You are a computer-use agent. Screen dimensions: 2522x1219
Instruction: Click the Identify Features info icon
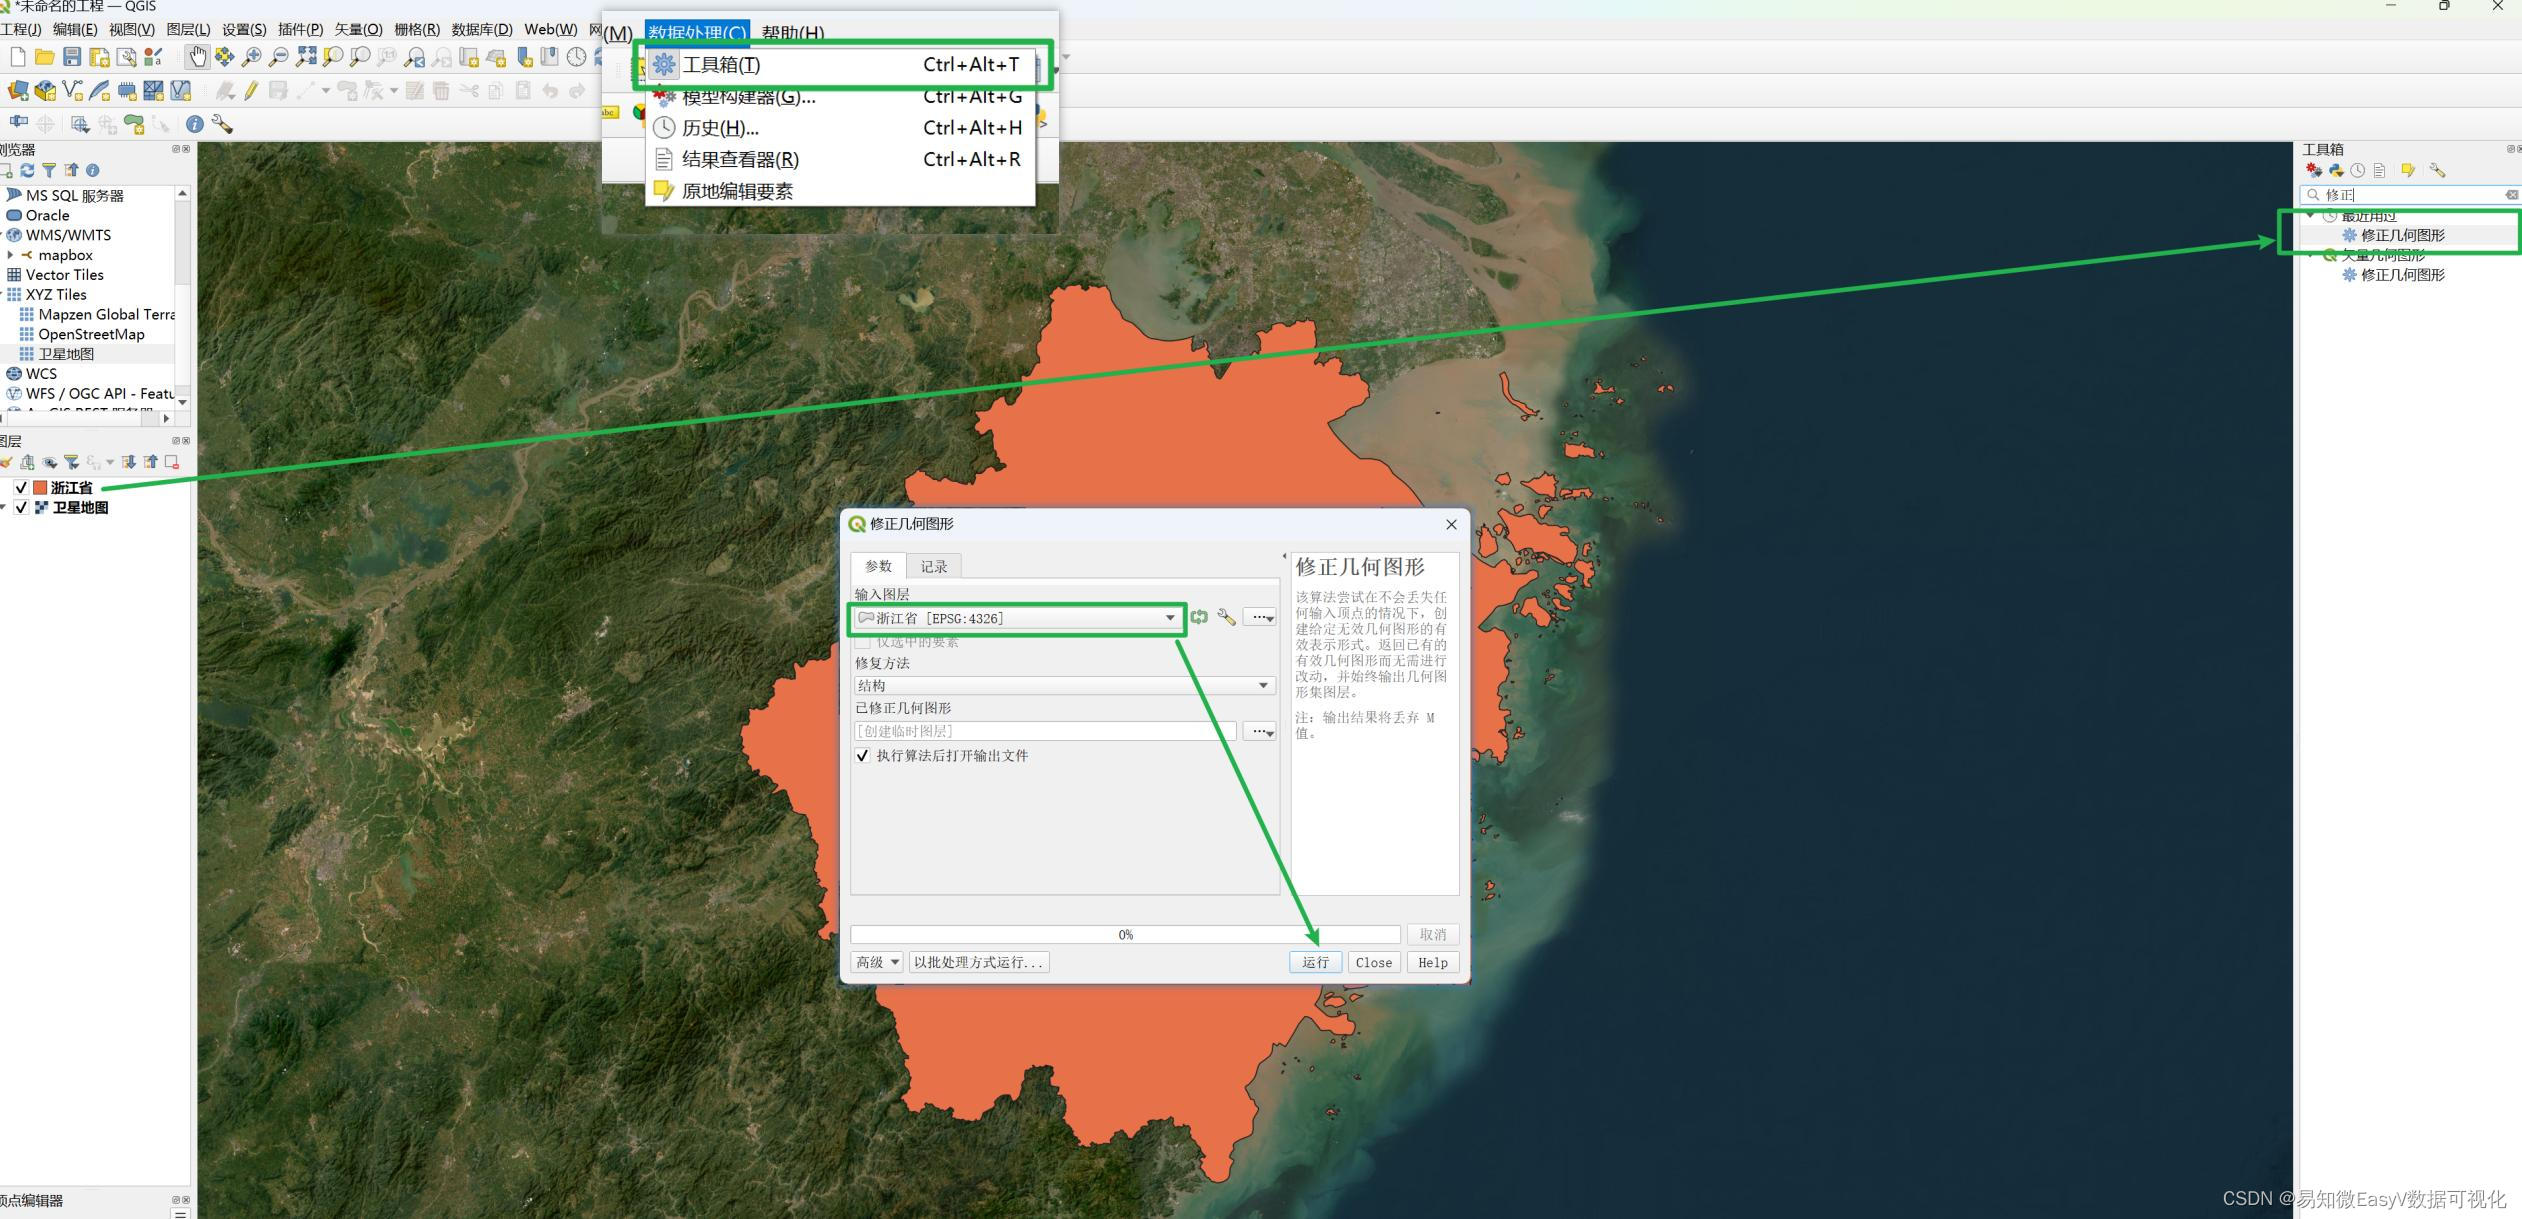(195, 124)
